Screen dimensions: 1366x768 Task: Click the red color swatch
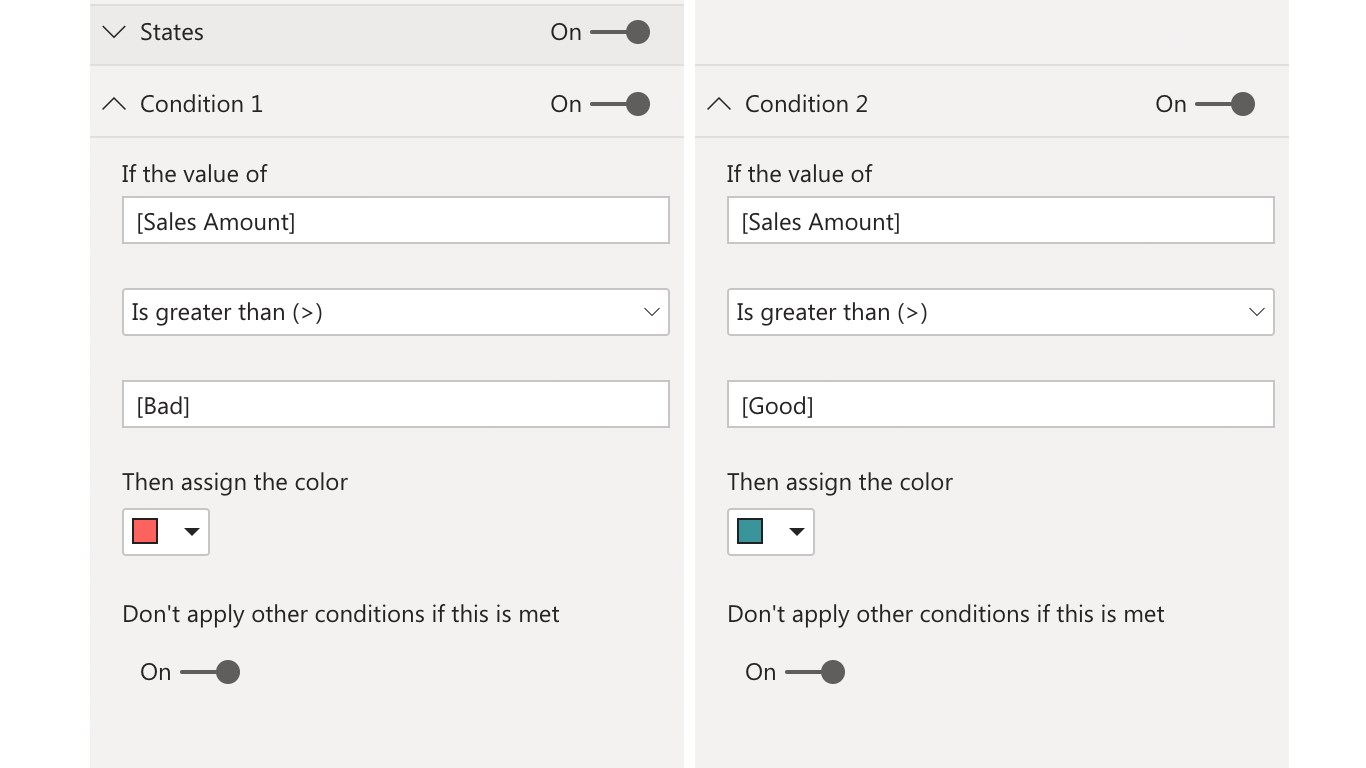click(x=145, y=531)
